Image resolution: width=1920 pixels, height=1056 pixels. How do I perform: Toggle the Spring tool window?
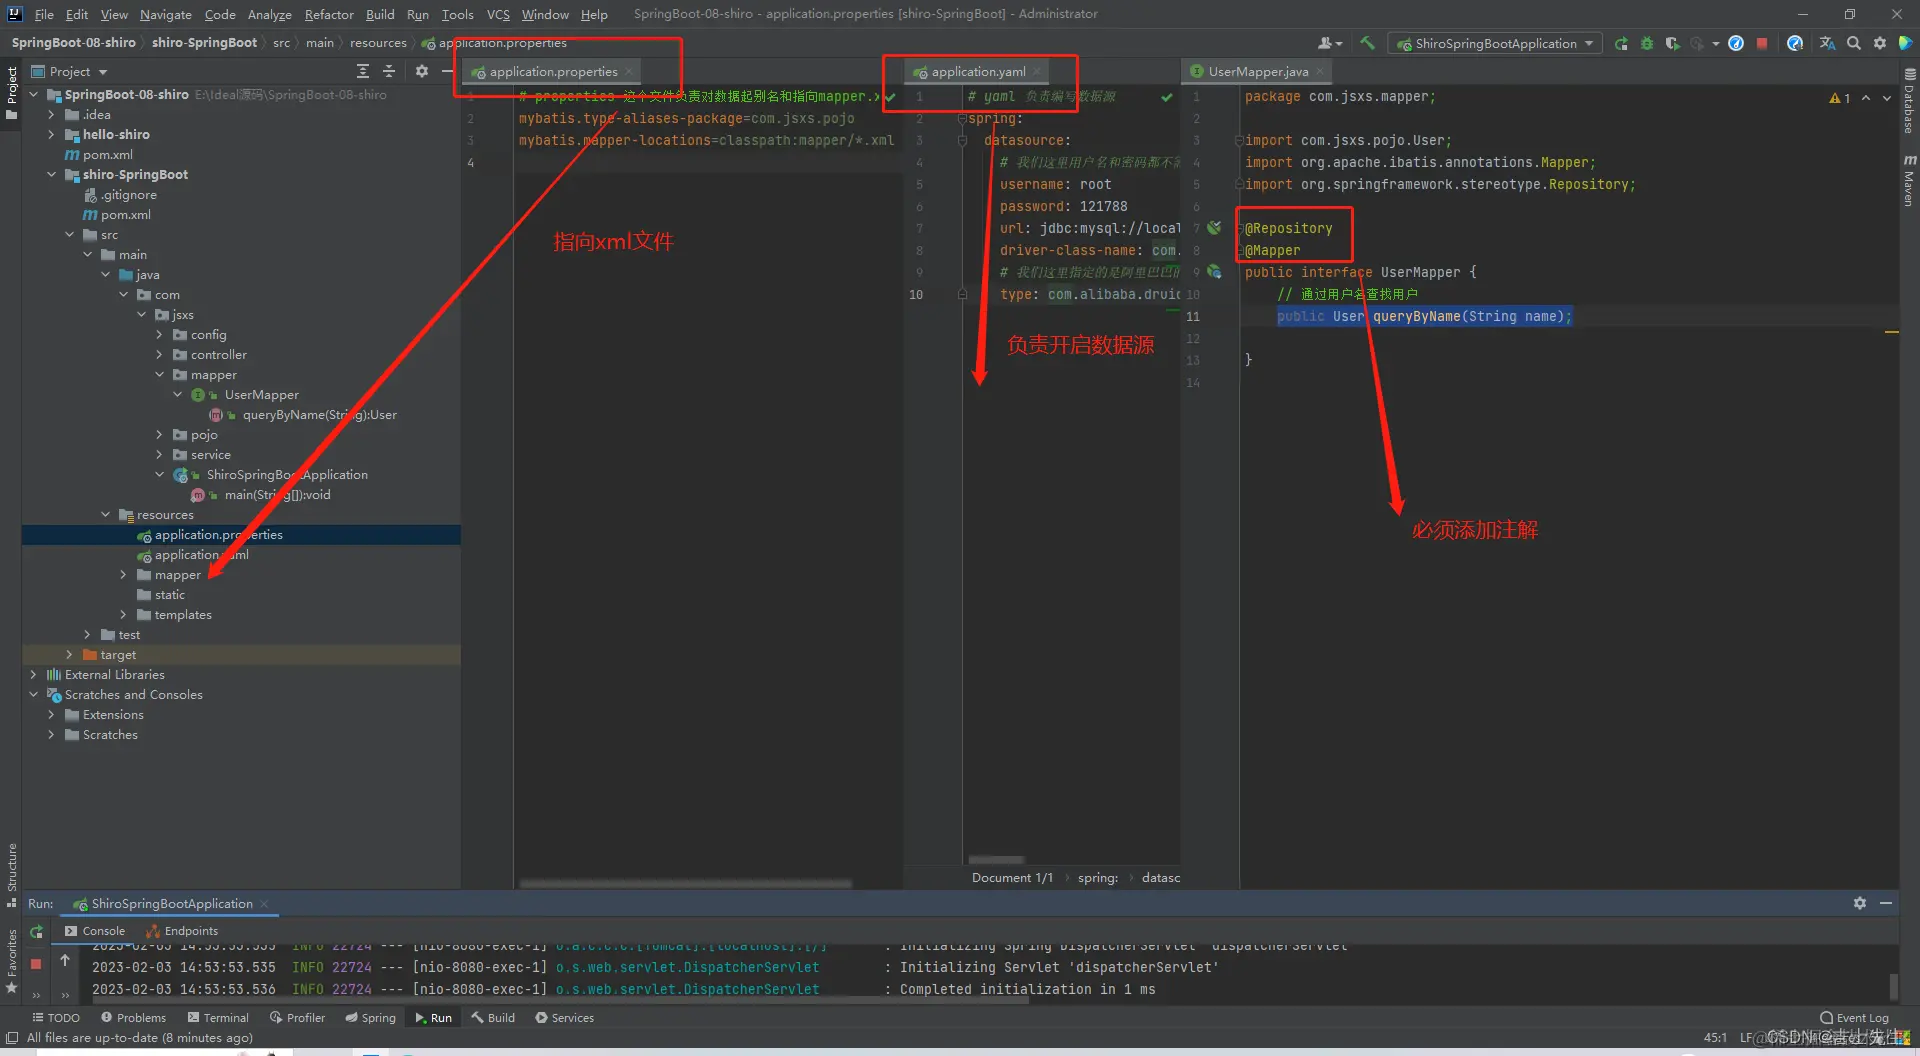coord(370,1018)
